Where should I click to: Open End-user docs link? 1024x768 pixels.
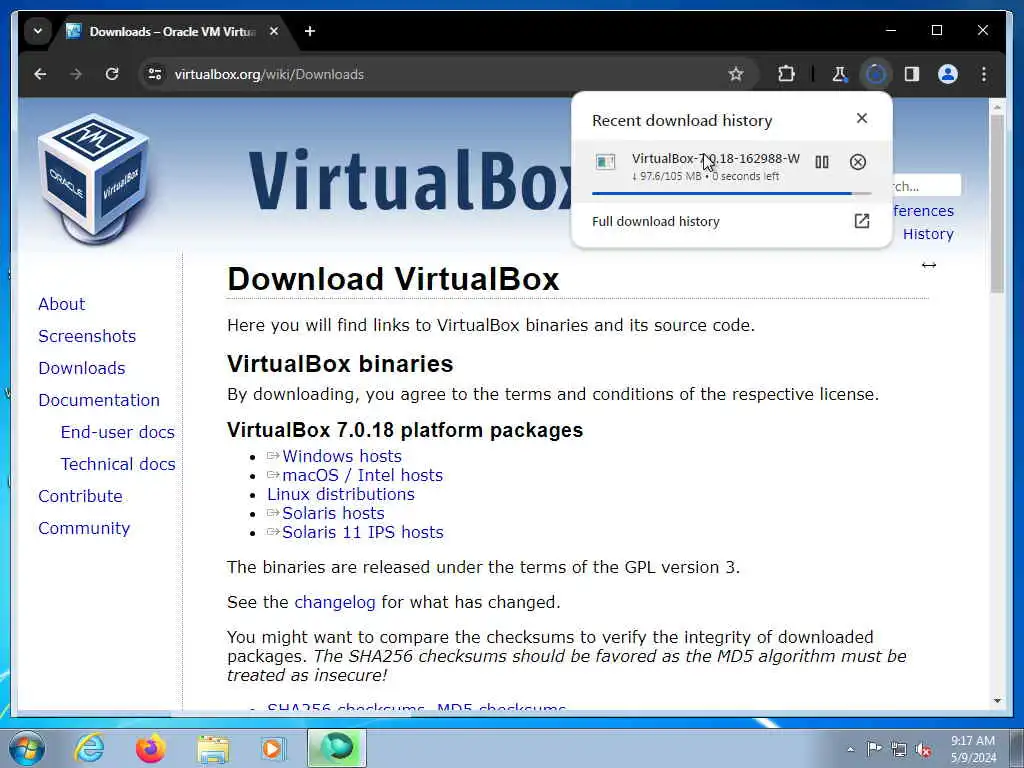pos(118,432)
